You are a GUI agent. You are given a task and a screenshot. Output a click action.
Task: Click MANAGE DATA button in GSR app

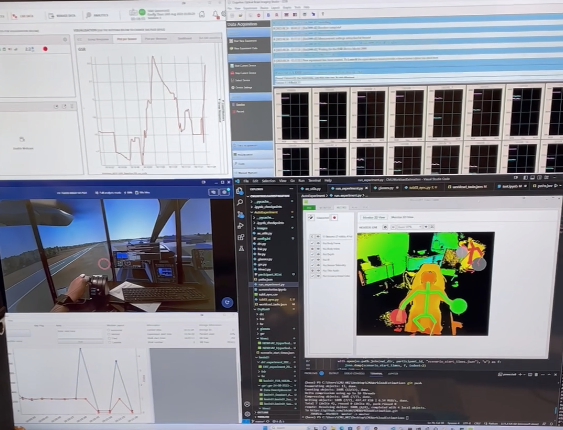pyautogui.click(x=62, y=16)
